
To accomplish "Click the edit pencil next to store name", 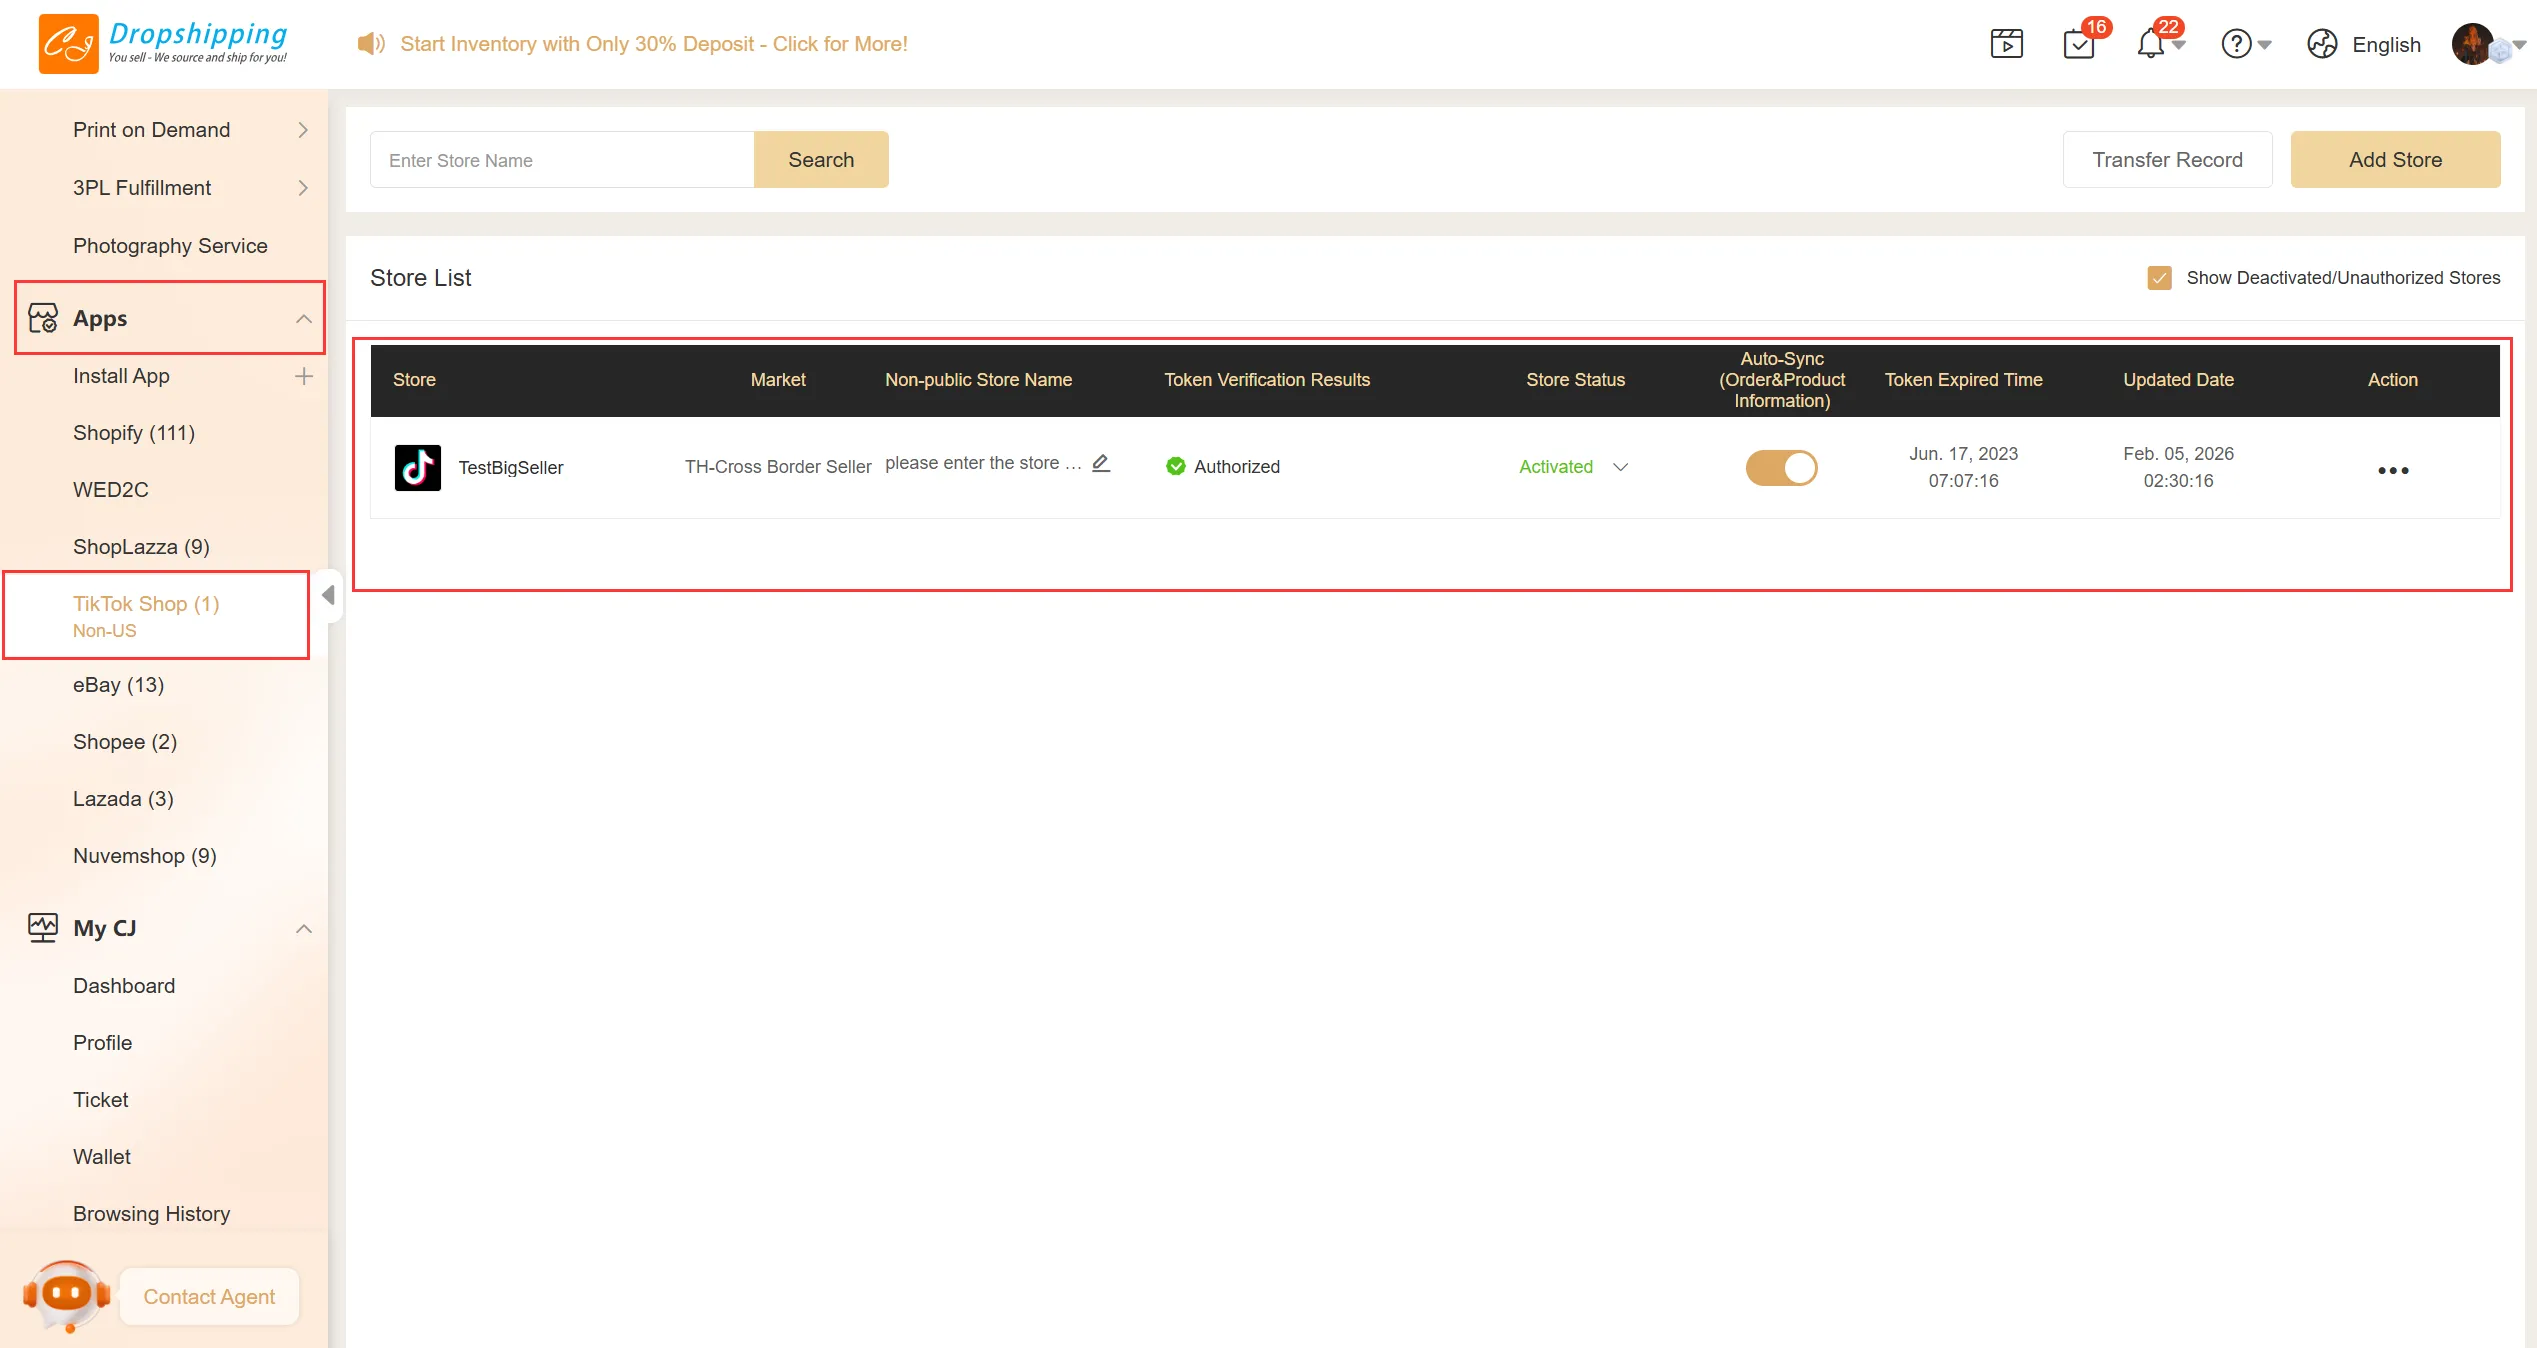I will pyautogui.click(x=1101, y=463).
